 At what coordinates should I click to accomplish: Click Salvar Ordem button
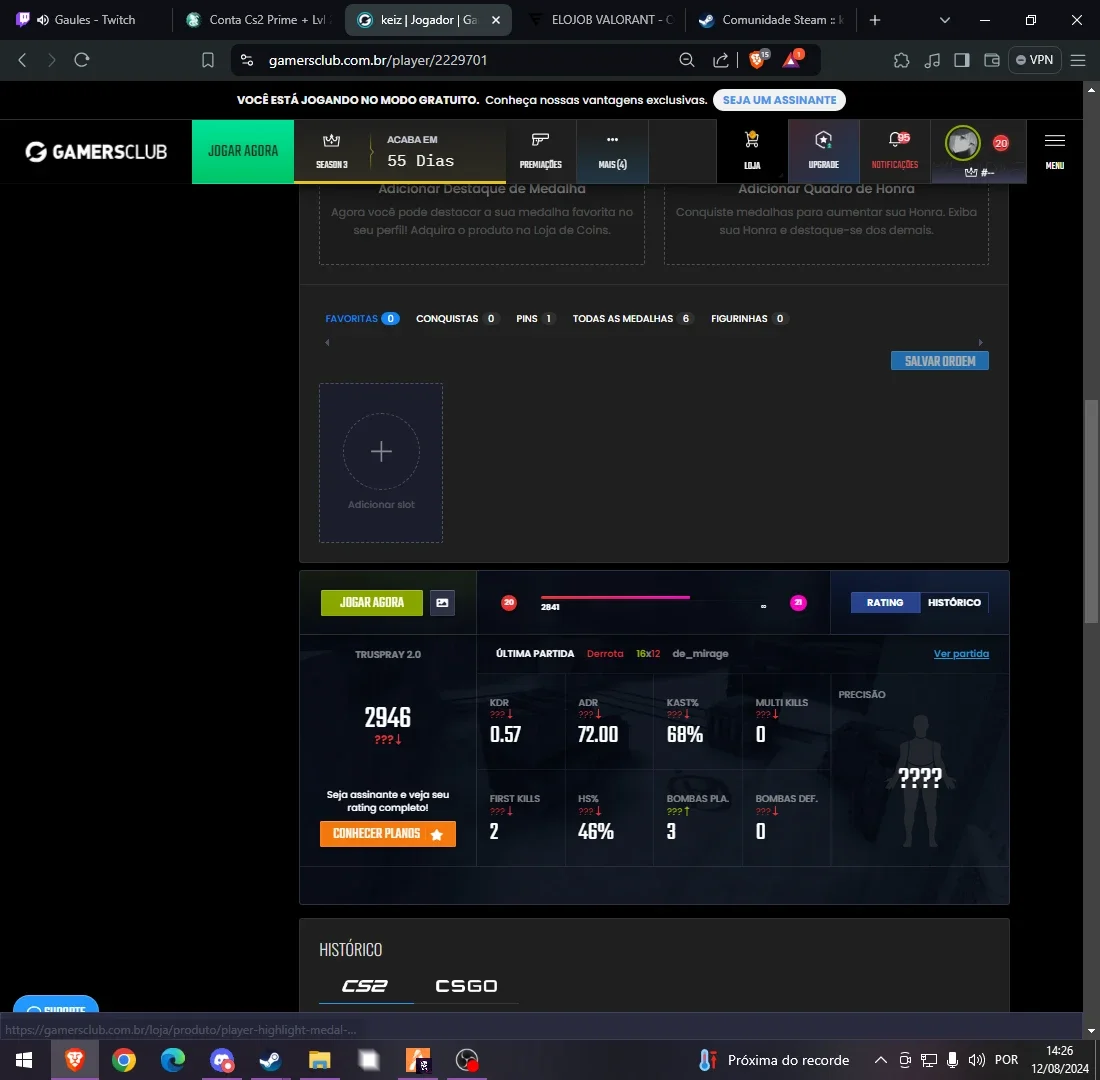(x=939, y=361)
